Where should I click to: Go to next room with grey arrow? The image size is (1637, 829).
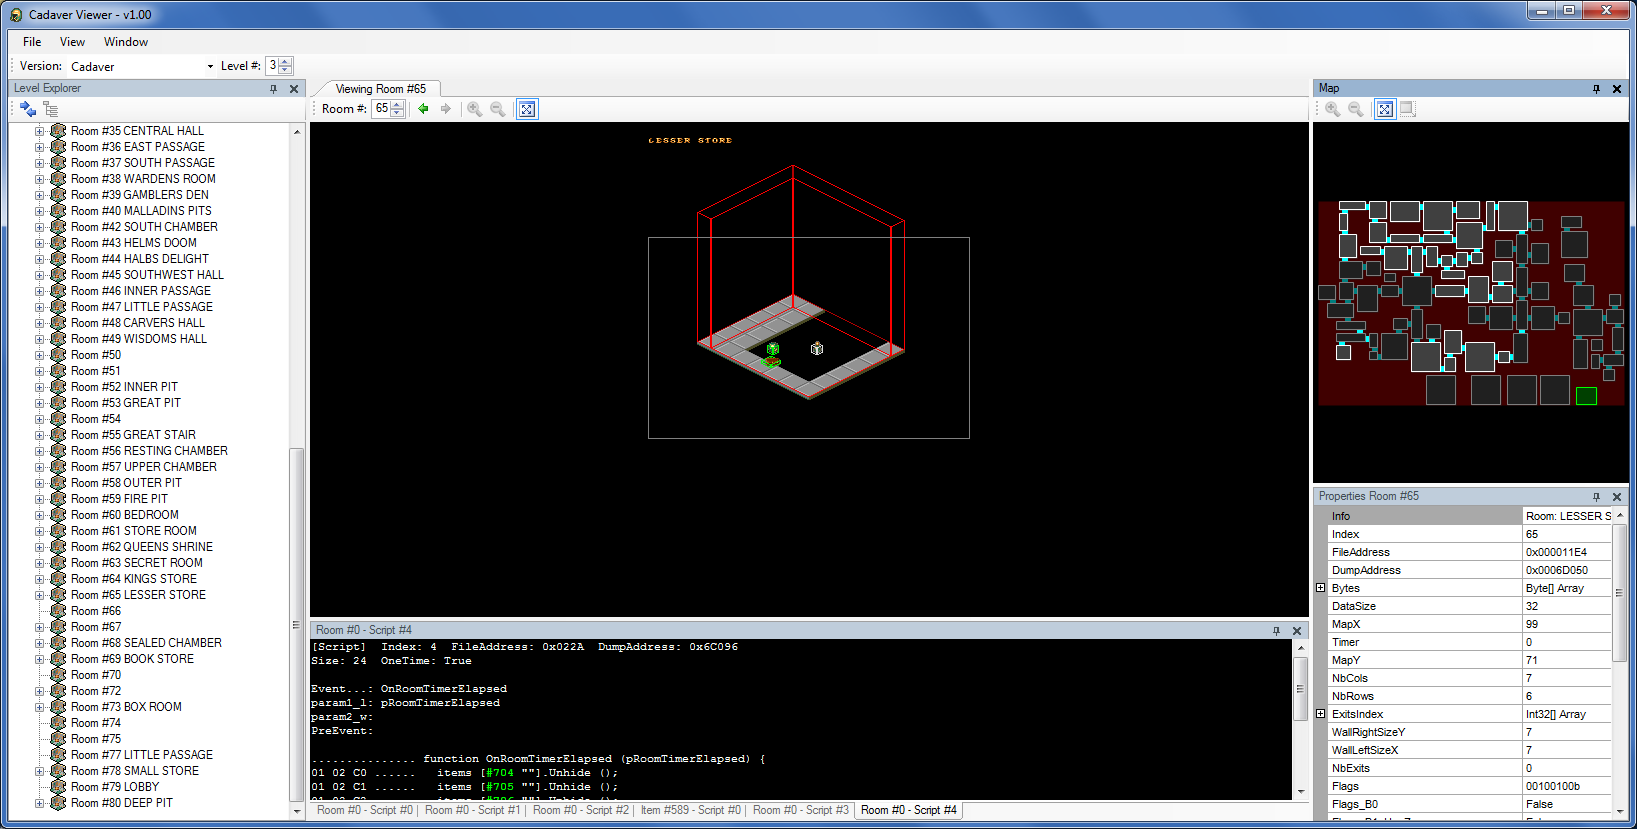446,109
